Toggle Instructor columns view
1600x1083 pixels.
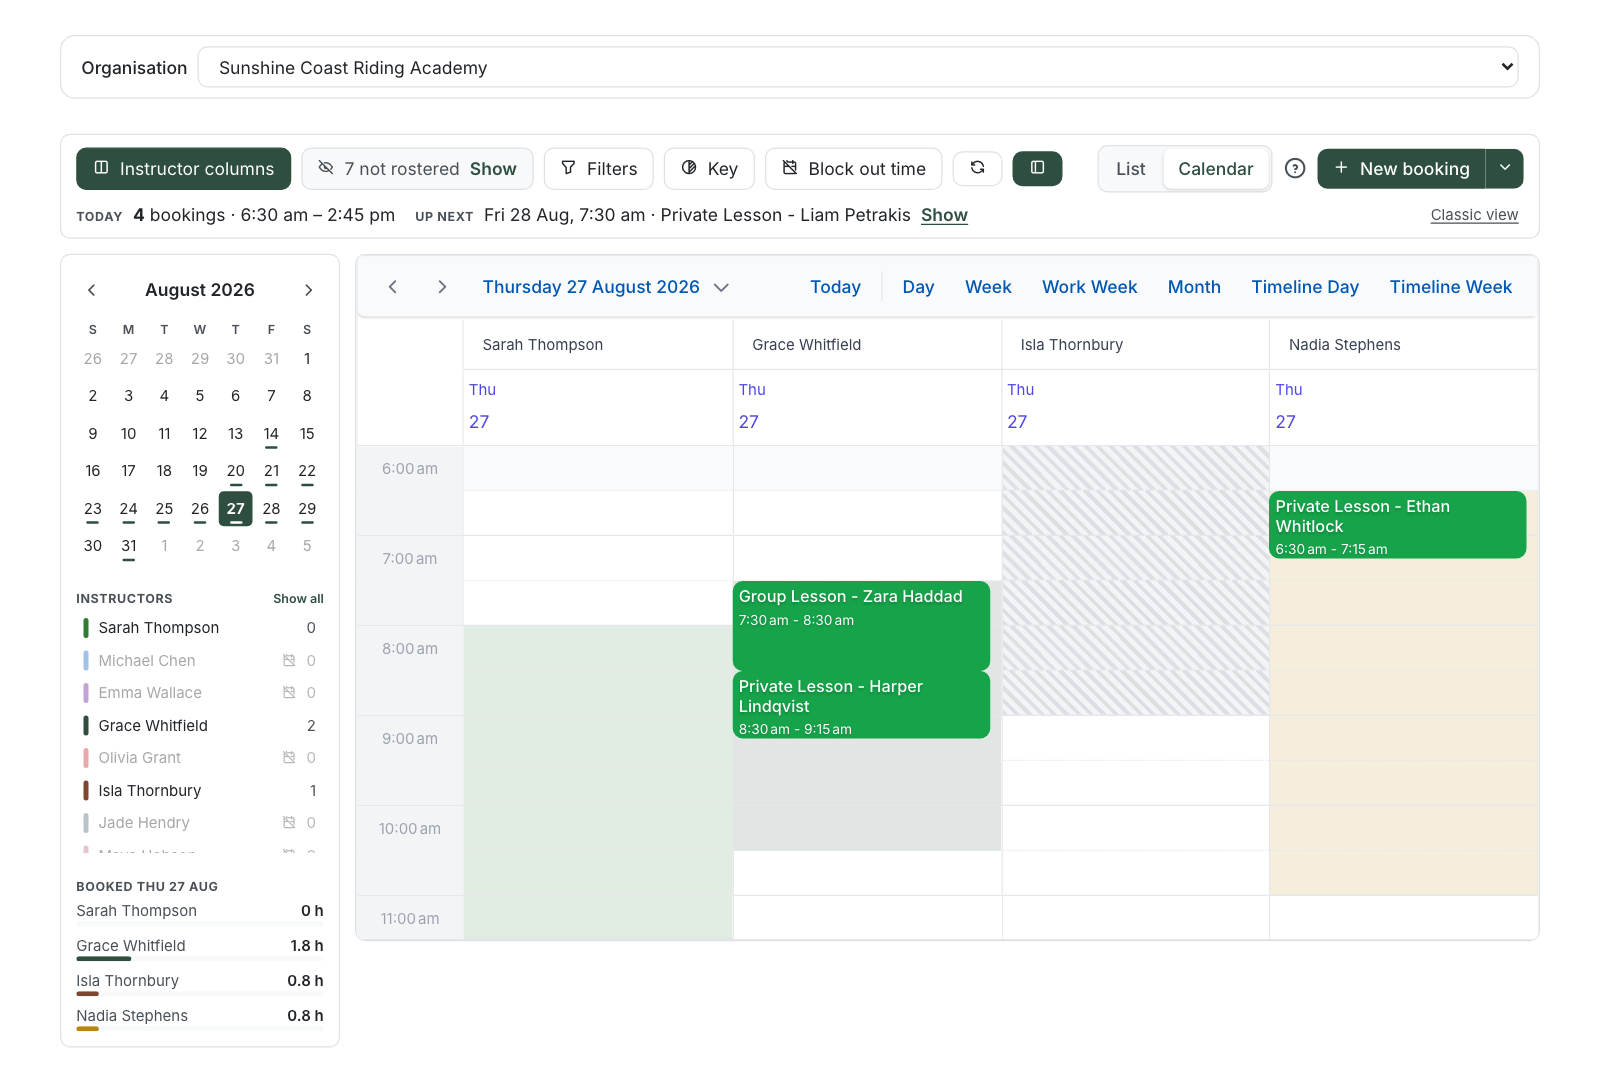[x=184, y=169]
